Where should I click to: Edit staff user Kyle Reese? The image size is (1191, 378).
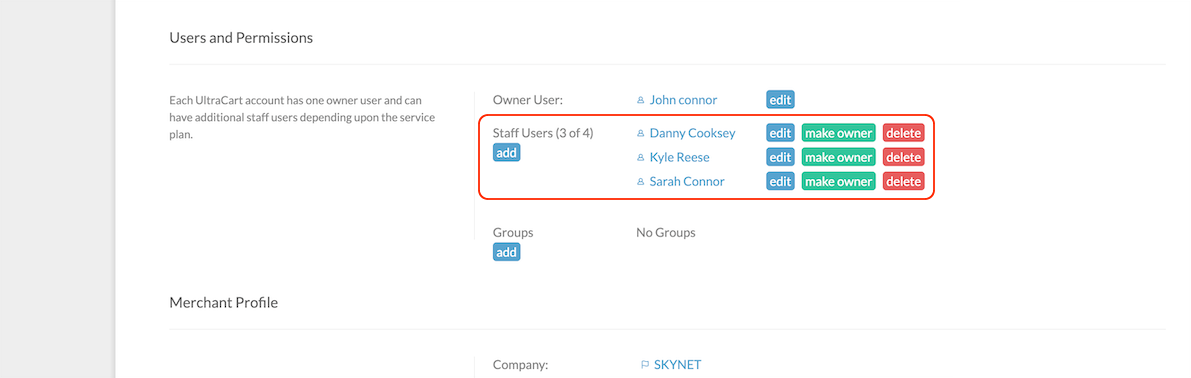click(780, 157)
